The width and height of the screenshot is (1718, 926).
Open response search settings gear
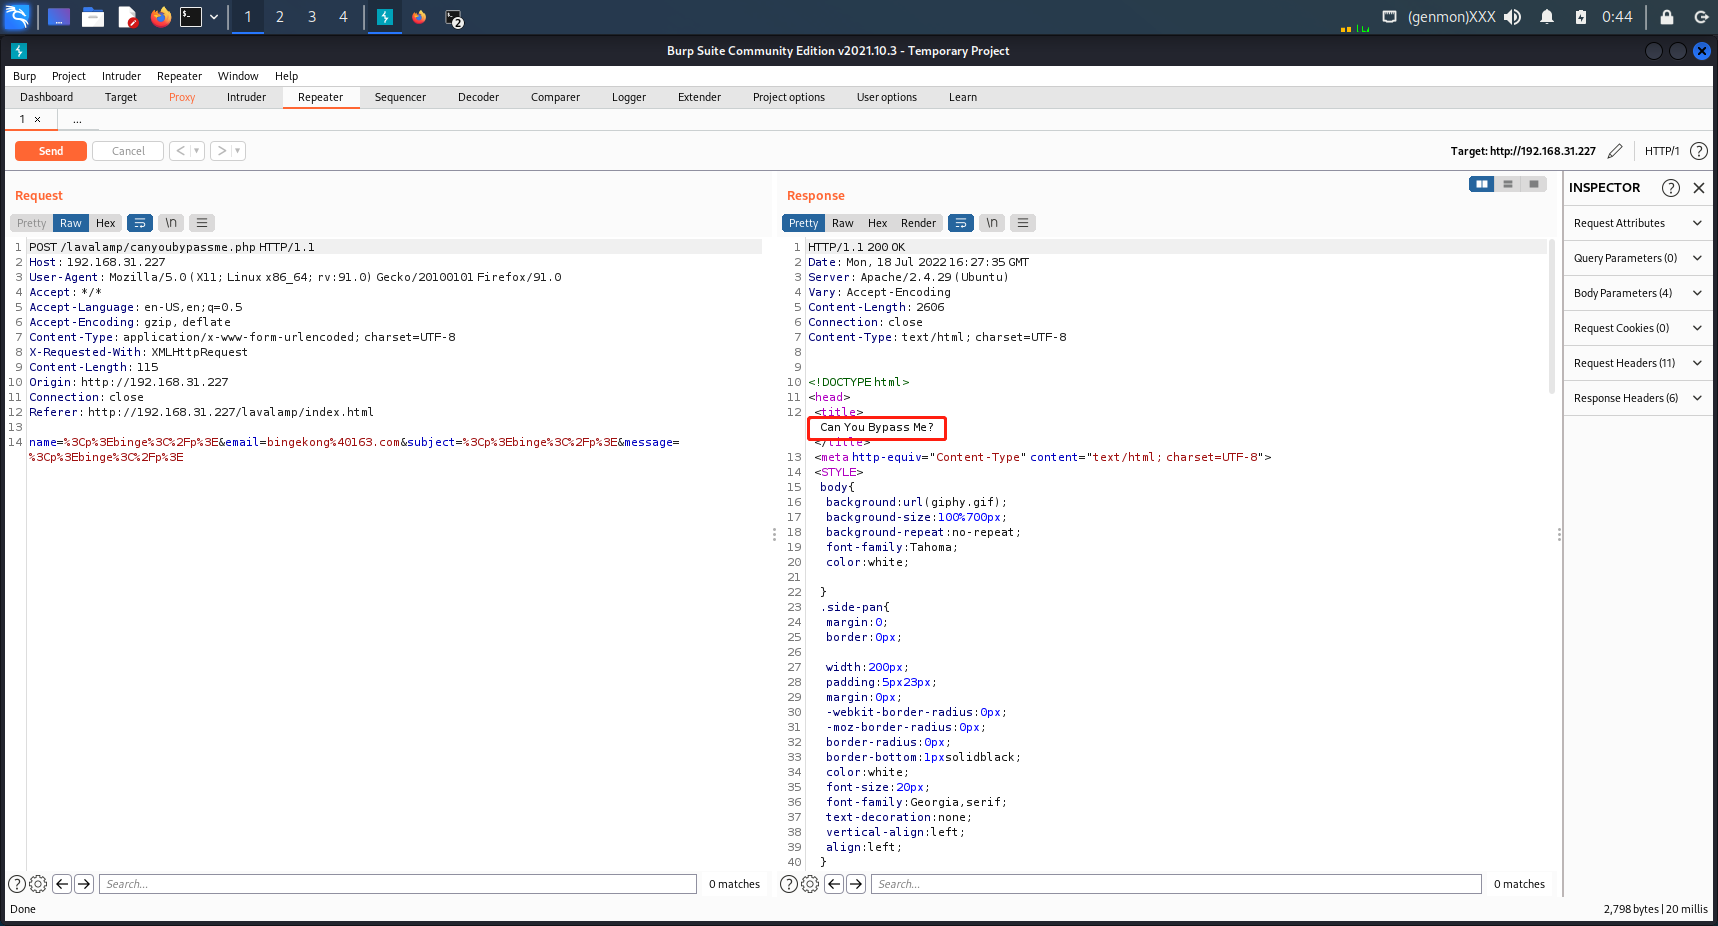[x=810, y=884]
